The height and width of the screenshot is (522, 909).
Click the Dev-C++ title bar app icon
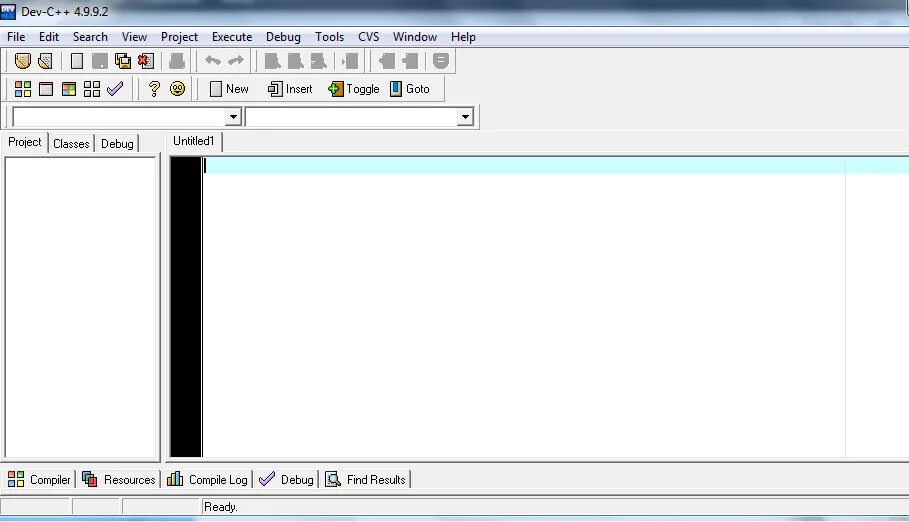[x=8, y=11]
